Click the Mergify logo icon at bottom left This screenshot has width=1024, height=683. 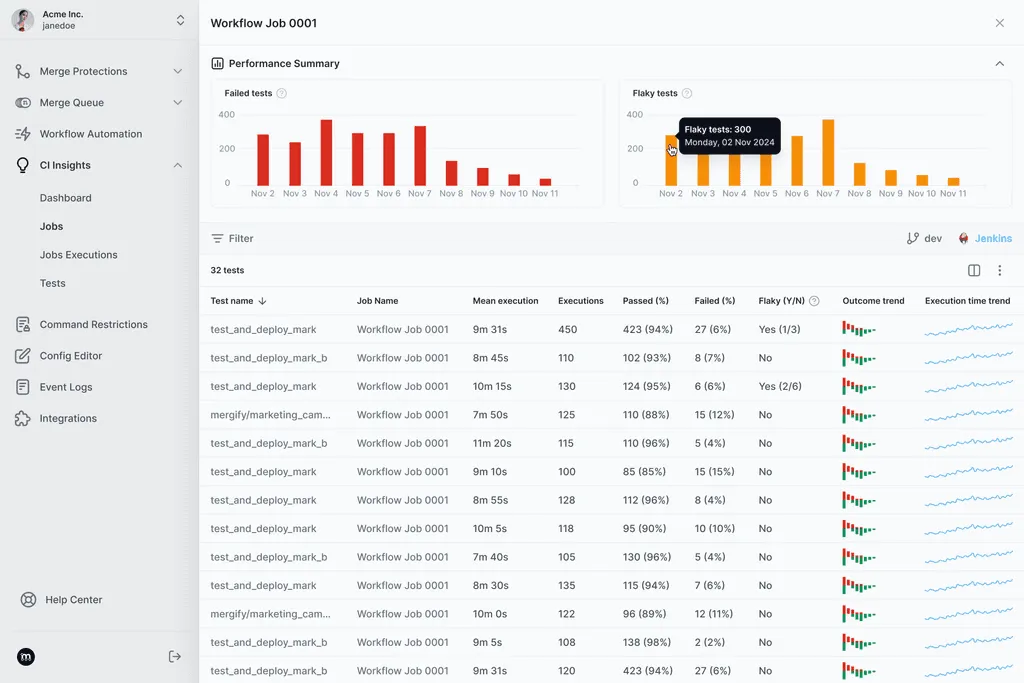[x=26, y=657]
